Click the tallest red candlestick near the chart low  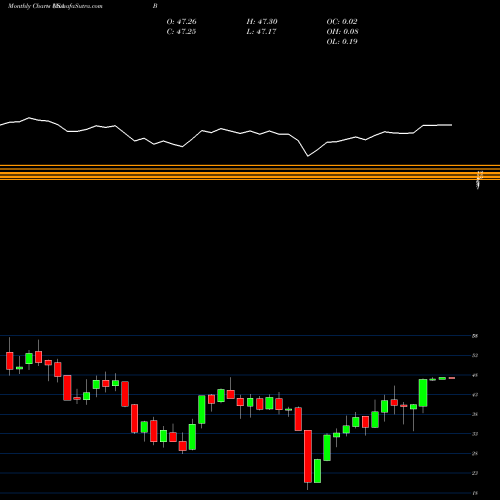[308, 456]
